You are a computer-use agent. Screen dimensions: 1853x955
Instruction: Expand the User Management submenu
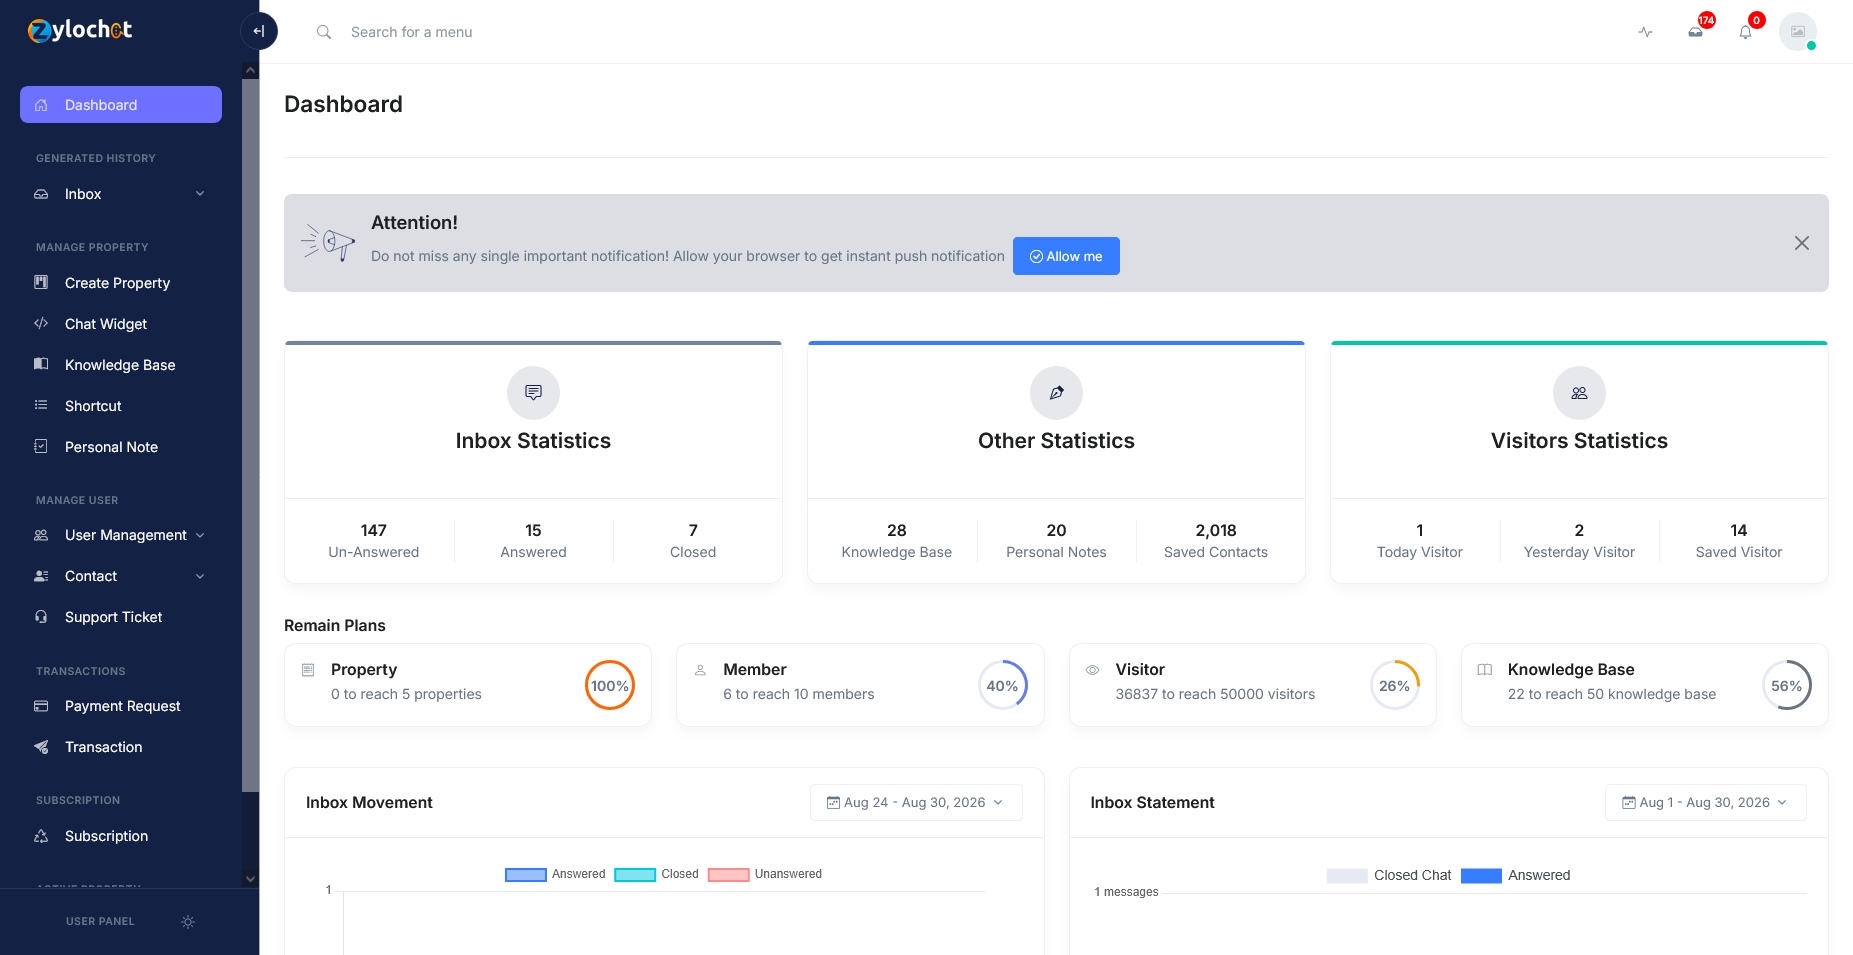pyautogui.click(x=121, y=535)
